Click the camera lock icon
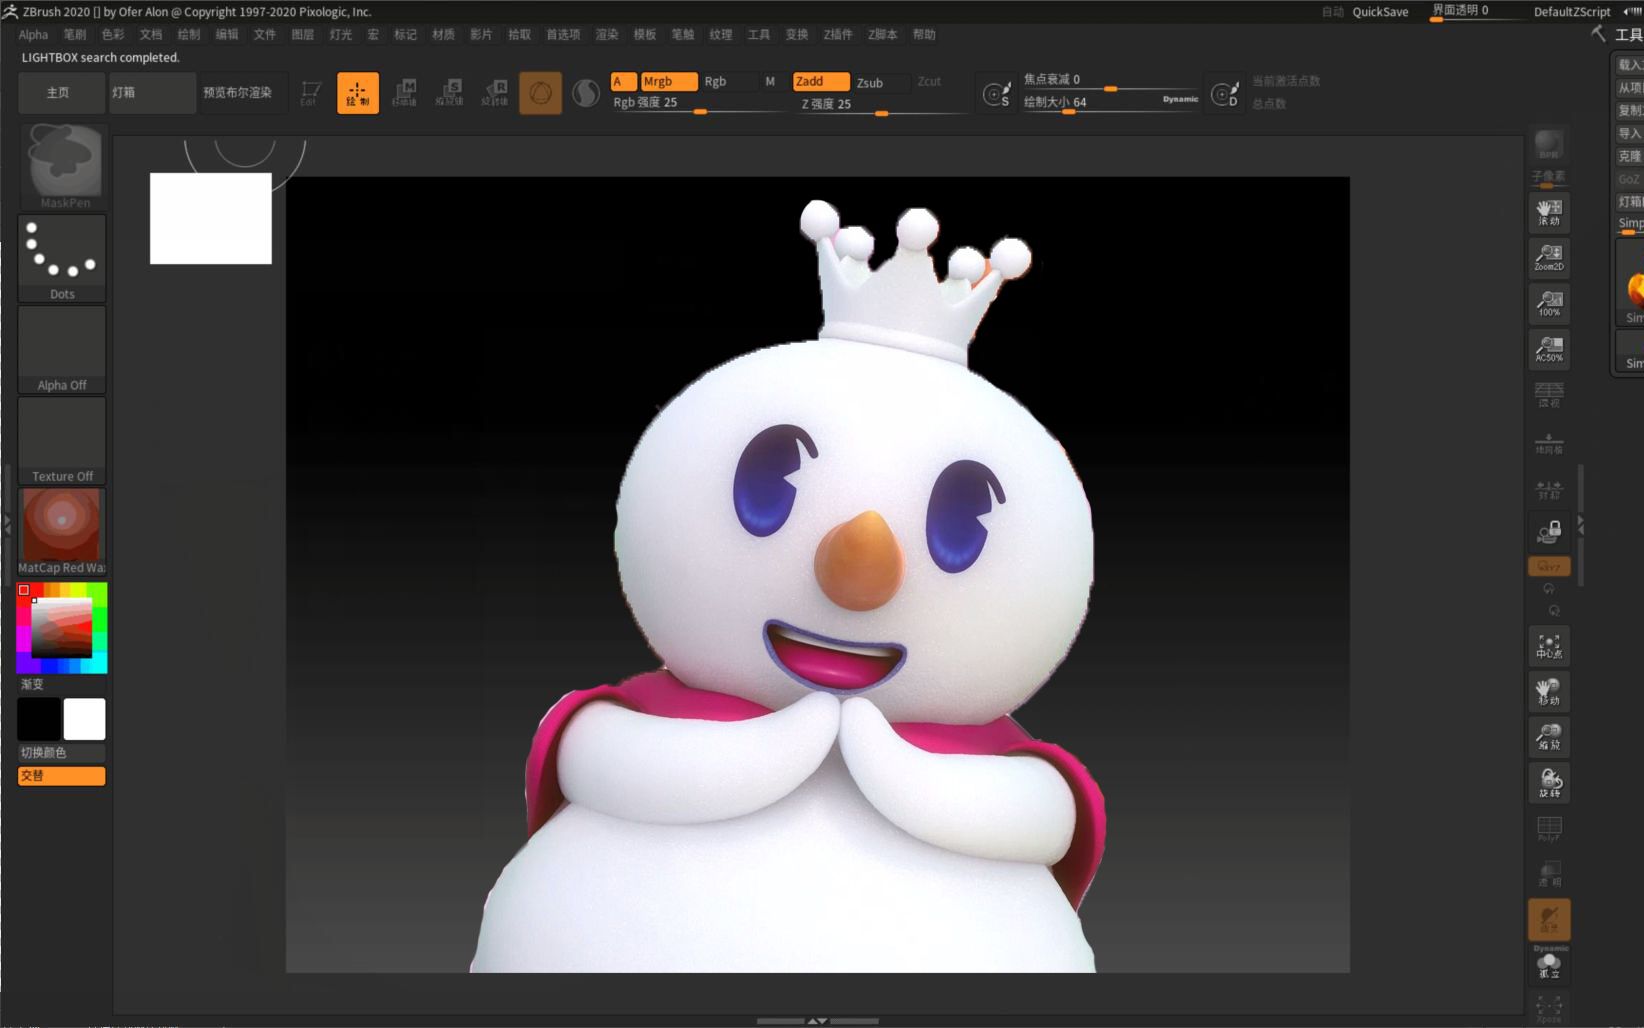The height and width of the screenshot is (1028, 1644). [1549, 530]
